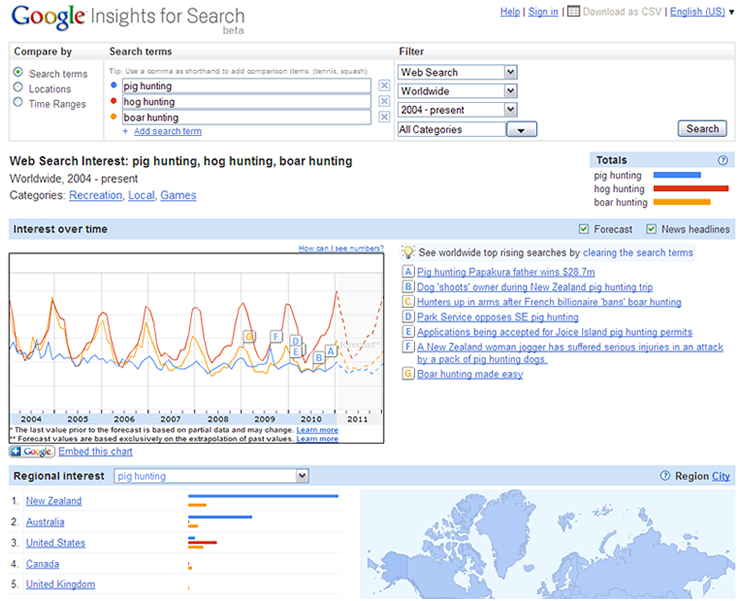Screen dimensions: 741x601
Task: Click headline marker A icon in list
Action: (408, 272)
